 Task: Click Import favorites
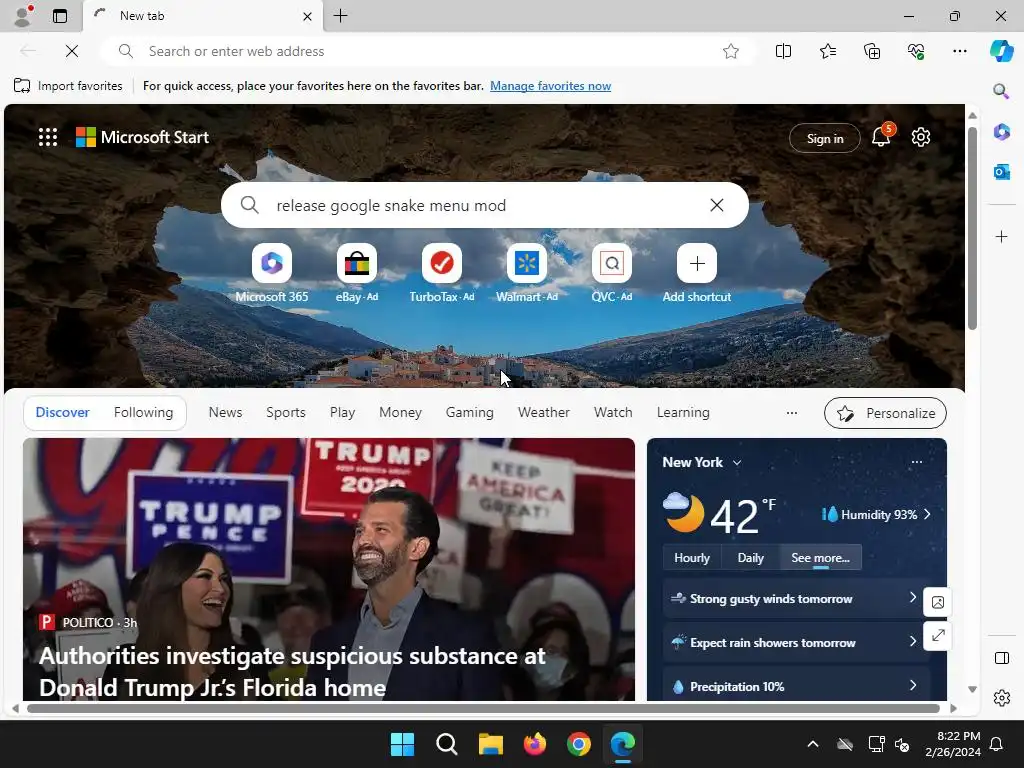(x=68, y=86)
